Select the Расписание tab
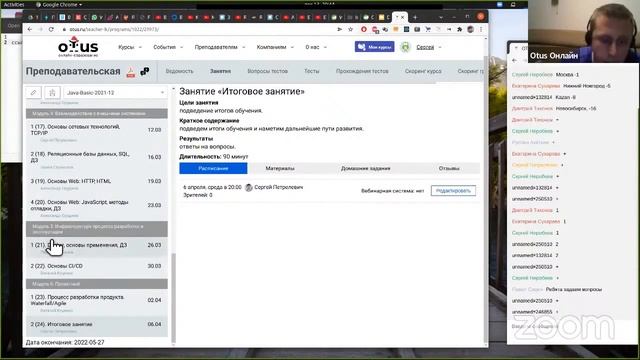640x360 pixels. [x=213, y=168]
